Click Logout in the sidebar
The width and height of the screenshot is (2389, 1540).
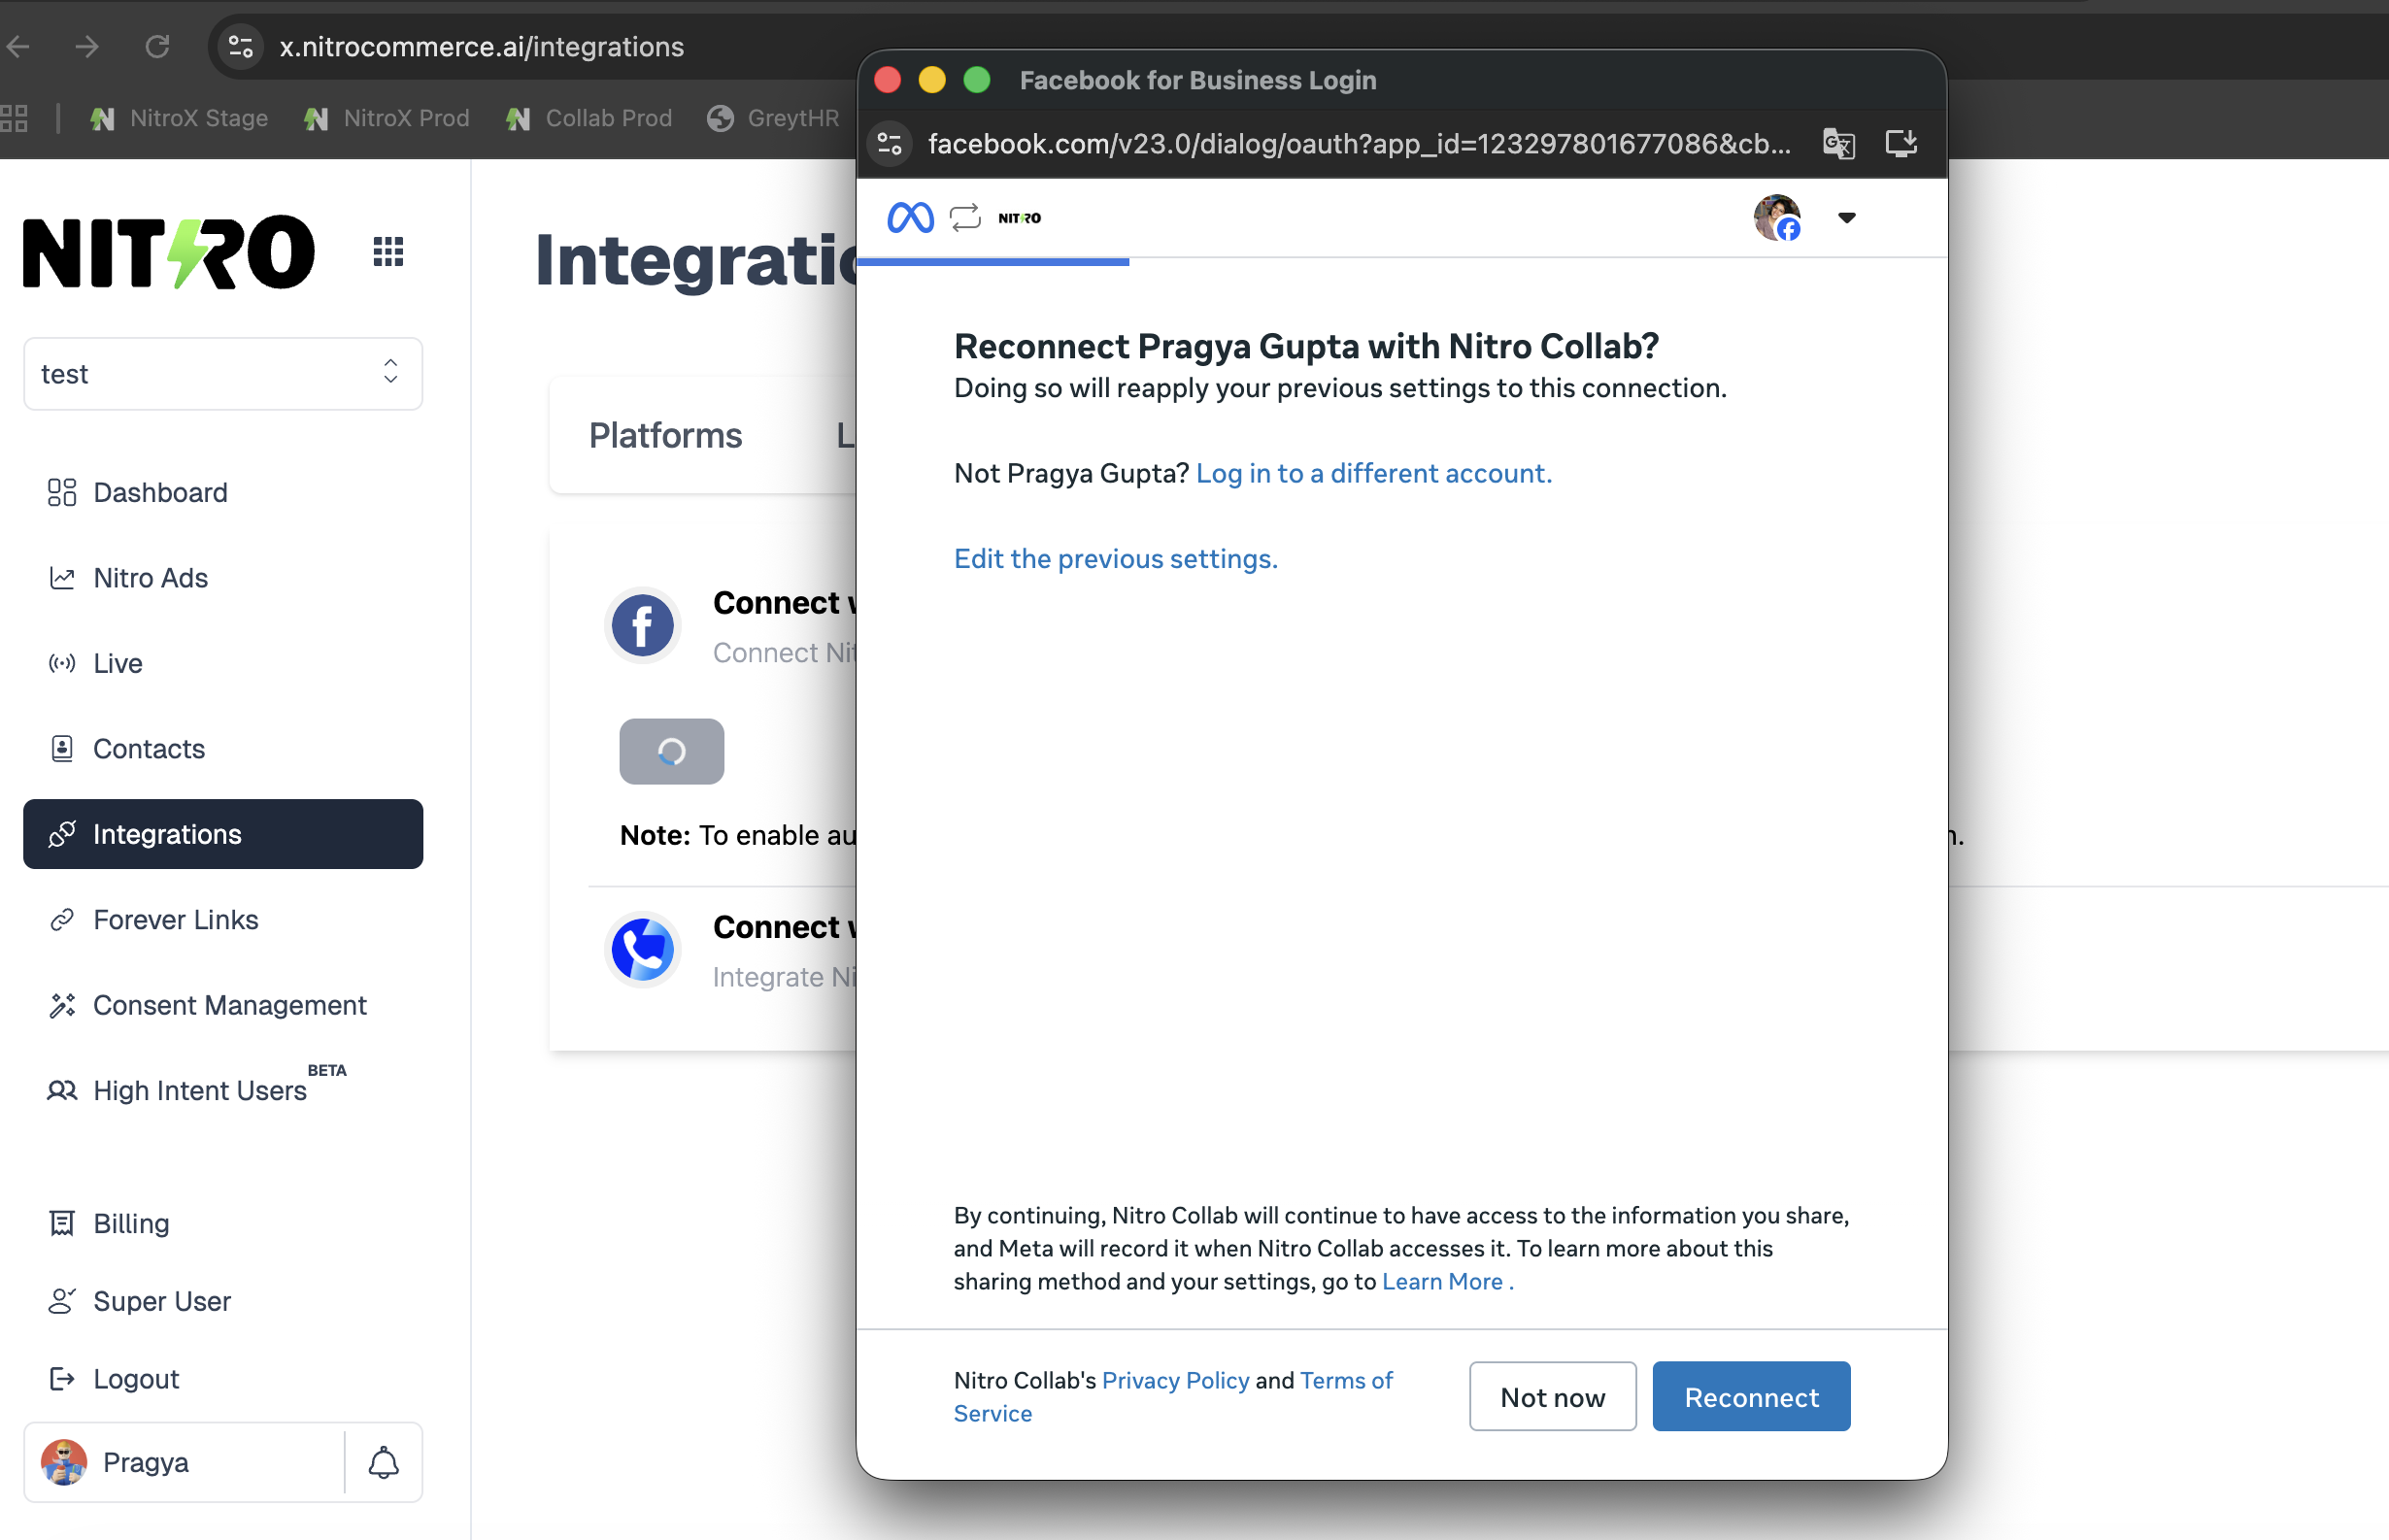[223, 1379]
